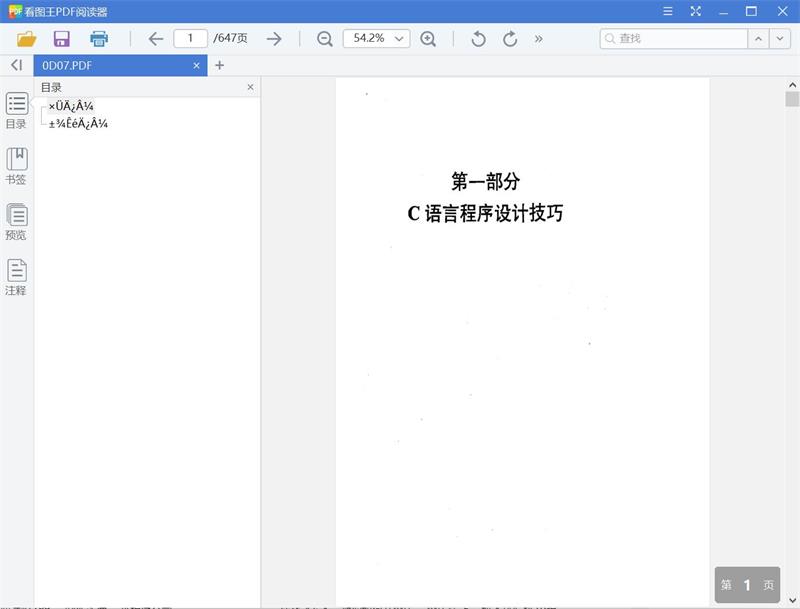This screenshot has width=800, height=609.
Task: Close the 0D07.PDF tab
Action: pos(196,65)
